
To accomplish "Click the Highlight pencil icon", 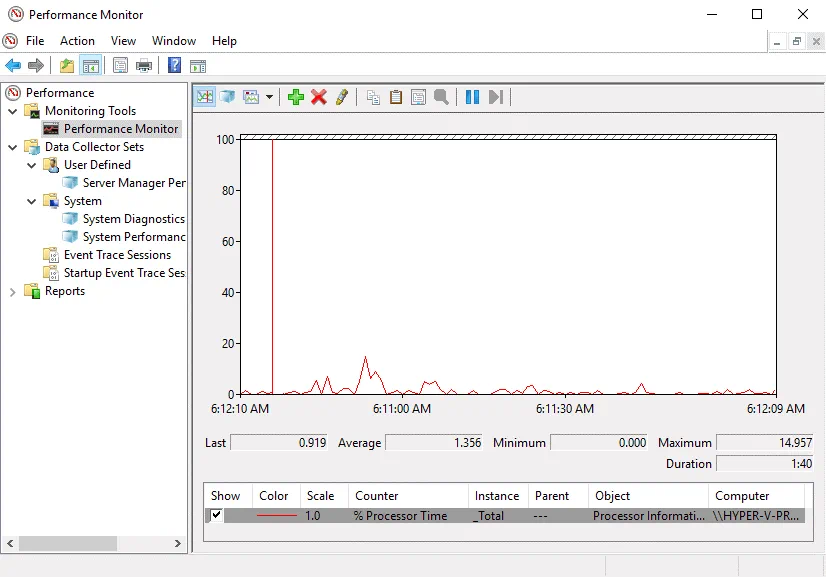I will (x=342, y=97).
